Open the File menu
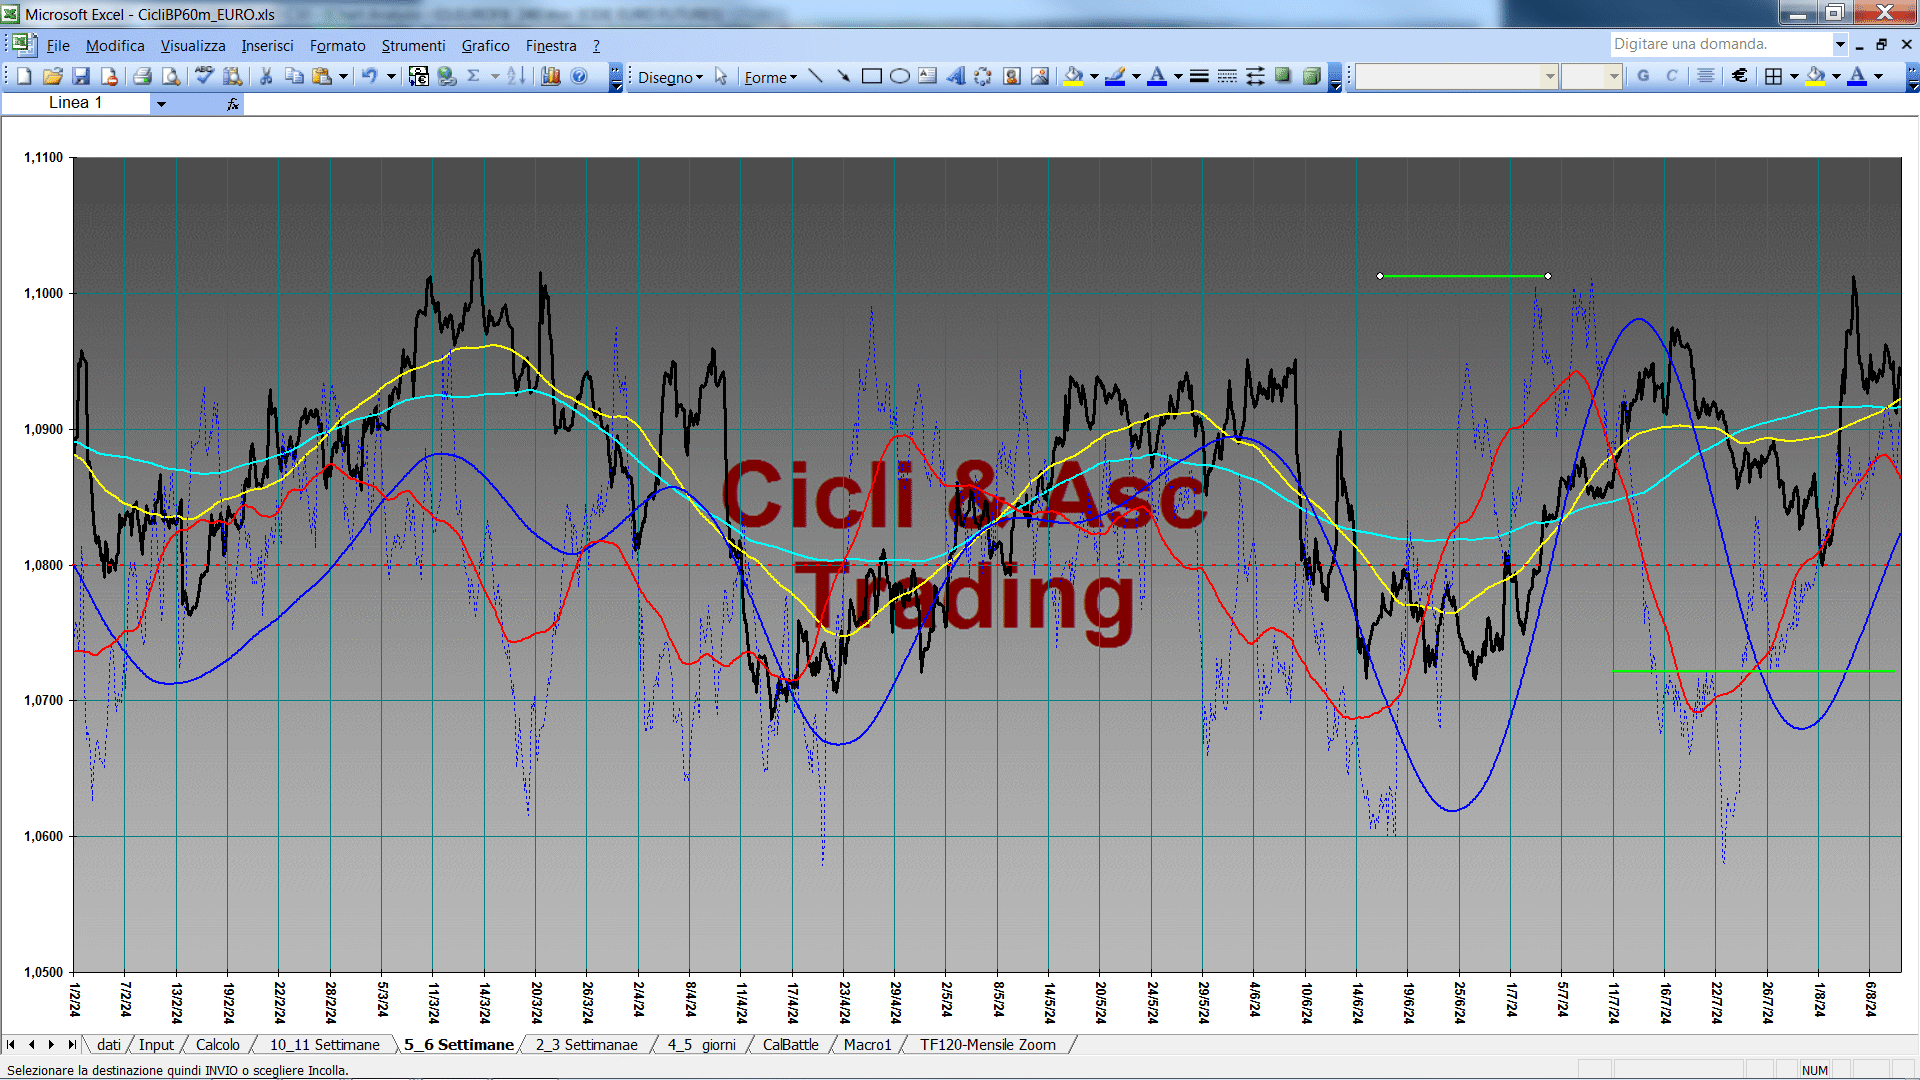This screenshot has width=1920, height=1080. pyautogui.click(x=58, y=46)
